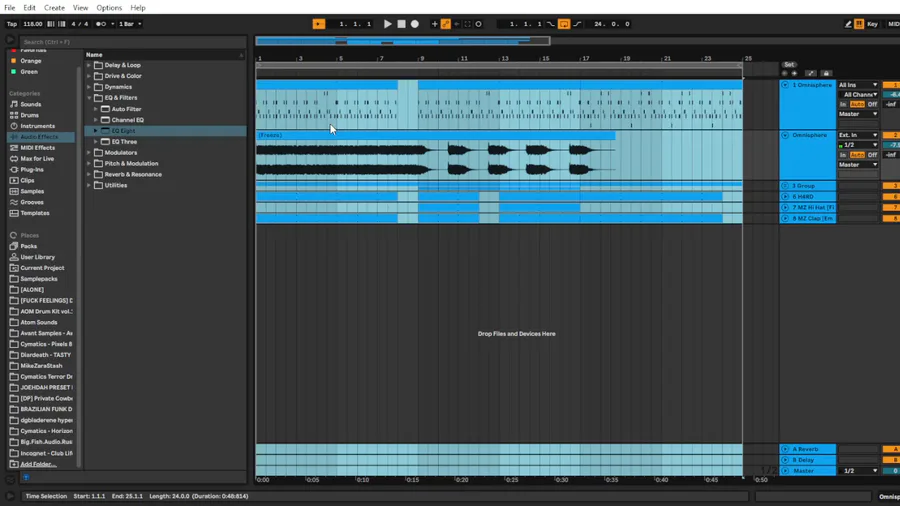Toggle the Computer MIDI Keyboard icon
This screenshot has width=900, height=506.
point(859,24)
